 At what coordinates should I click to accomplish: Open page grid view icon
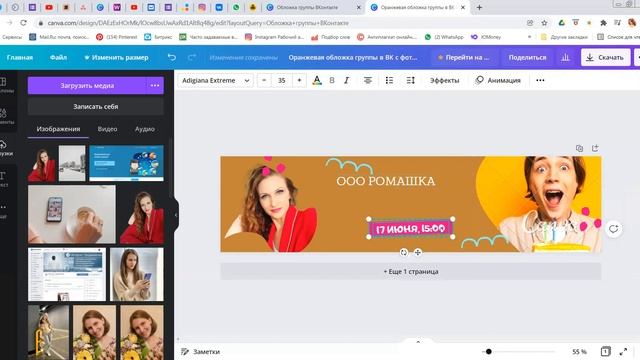point(606,351)
